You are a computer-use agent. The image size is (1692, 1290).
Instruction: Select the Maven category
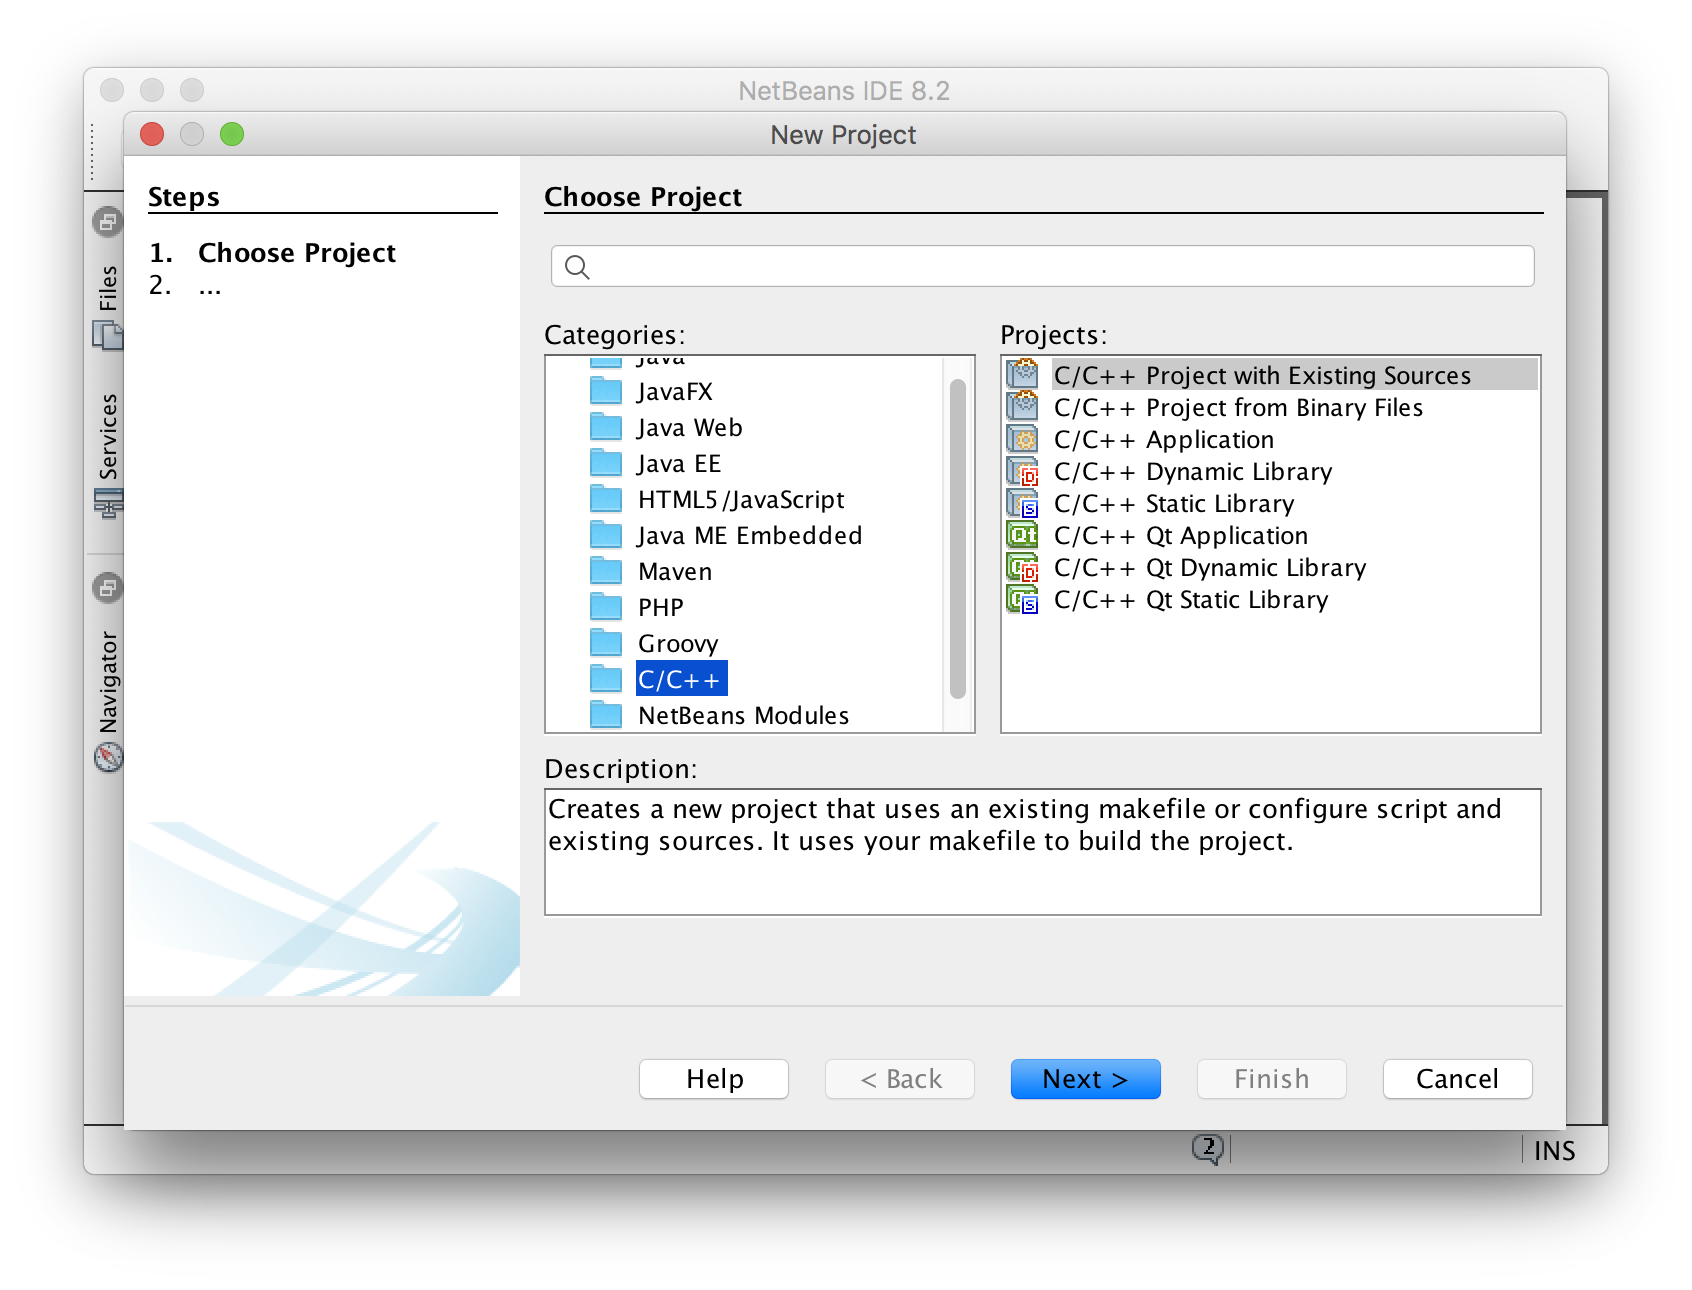(x=675, y=571)
